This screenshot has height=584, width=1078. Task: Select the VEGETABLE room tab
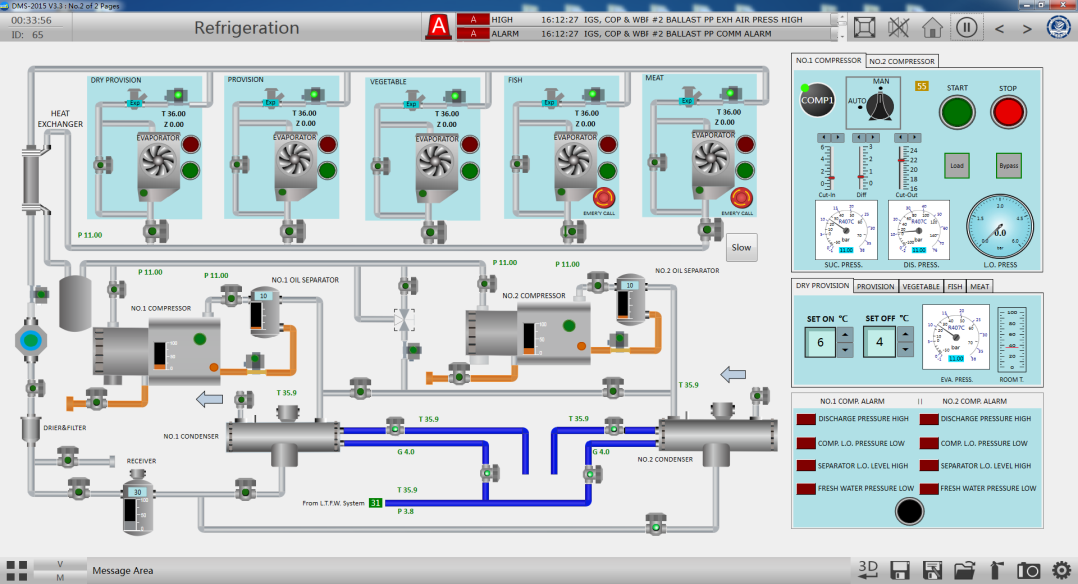click(x=920, y=286)
